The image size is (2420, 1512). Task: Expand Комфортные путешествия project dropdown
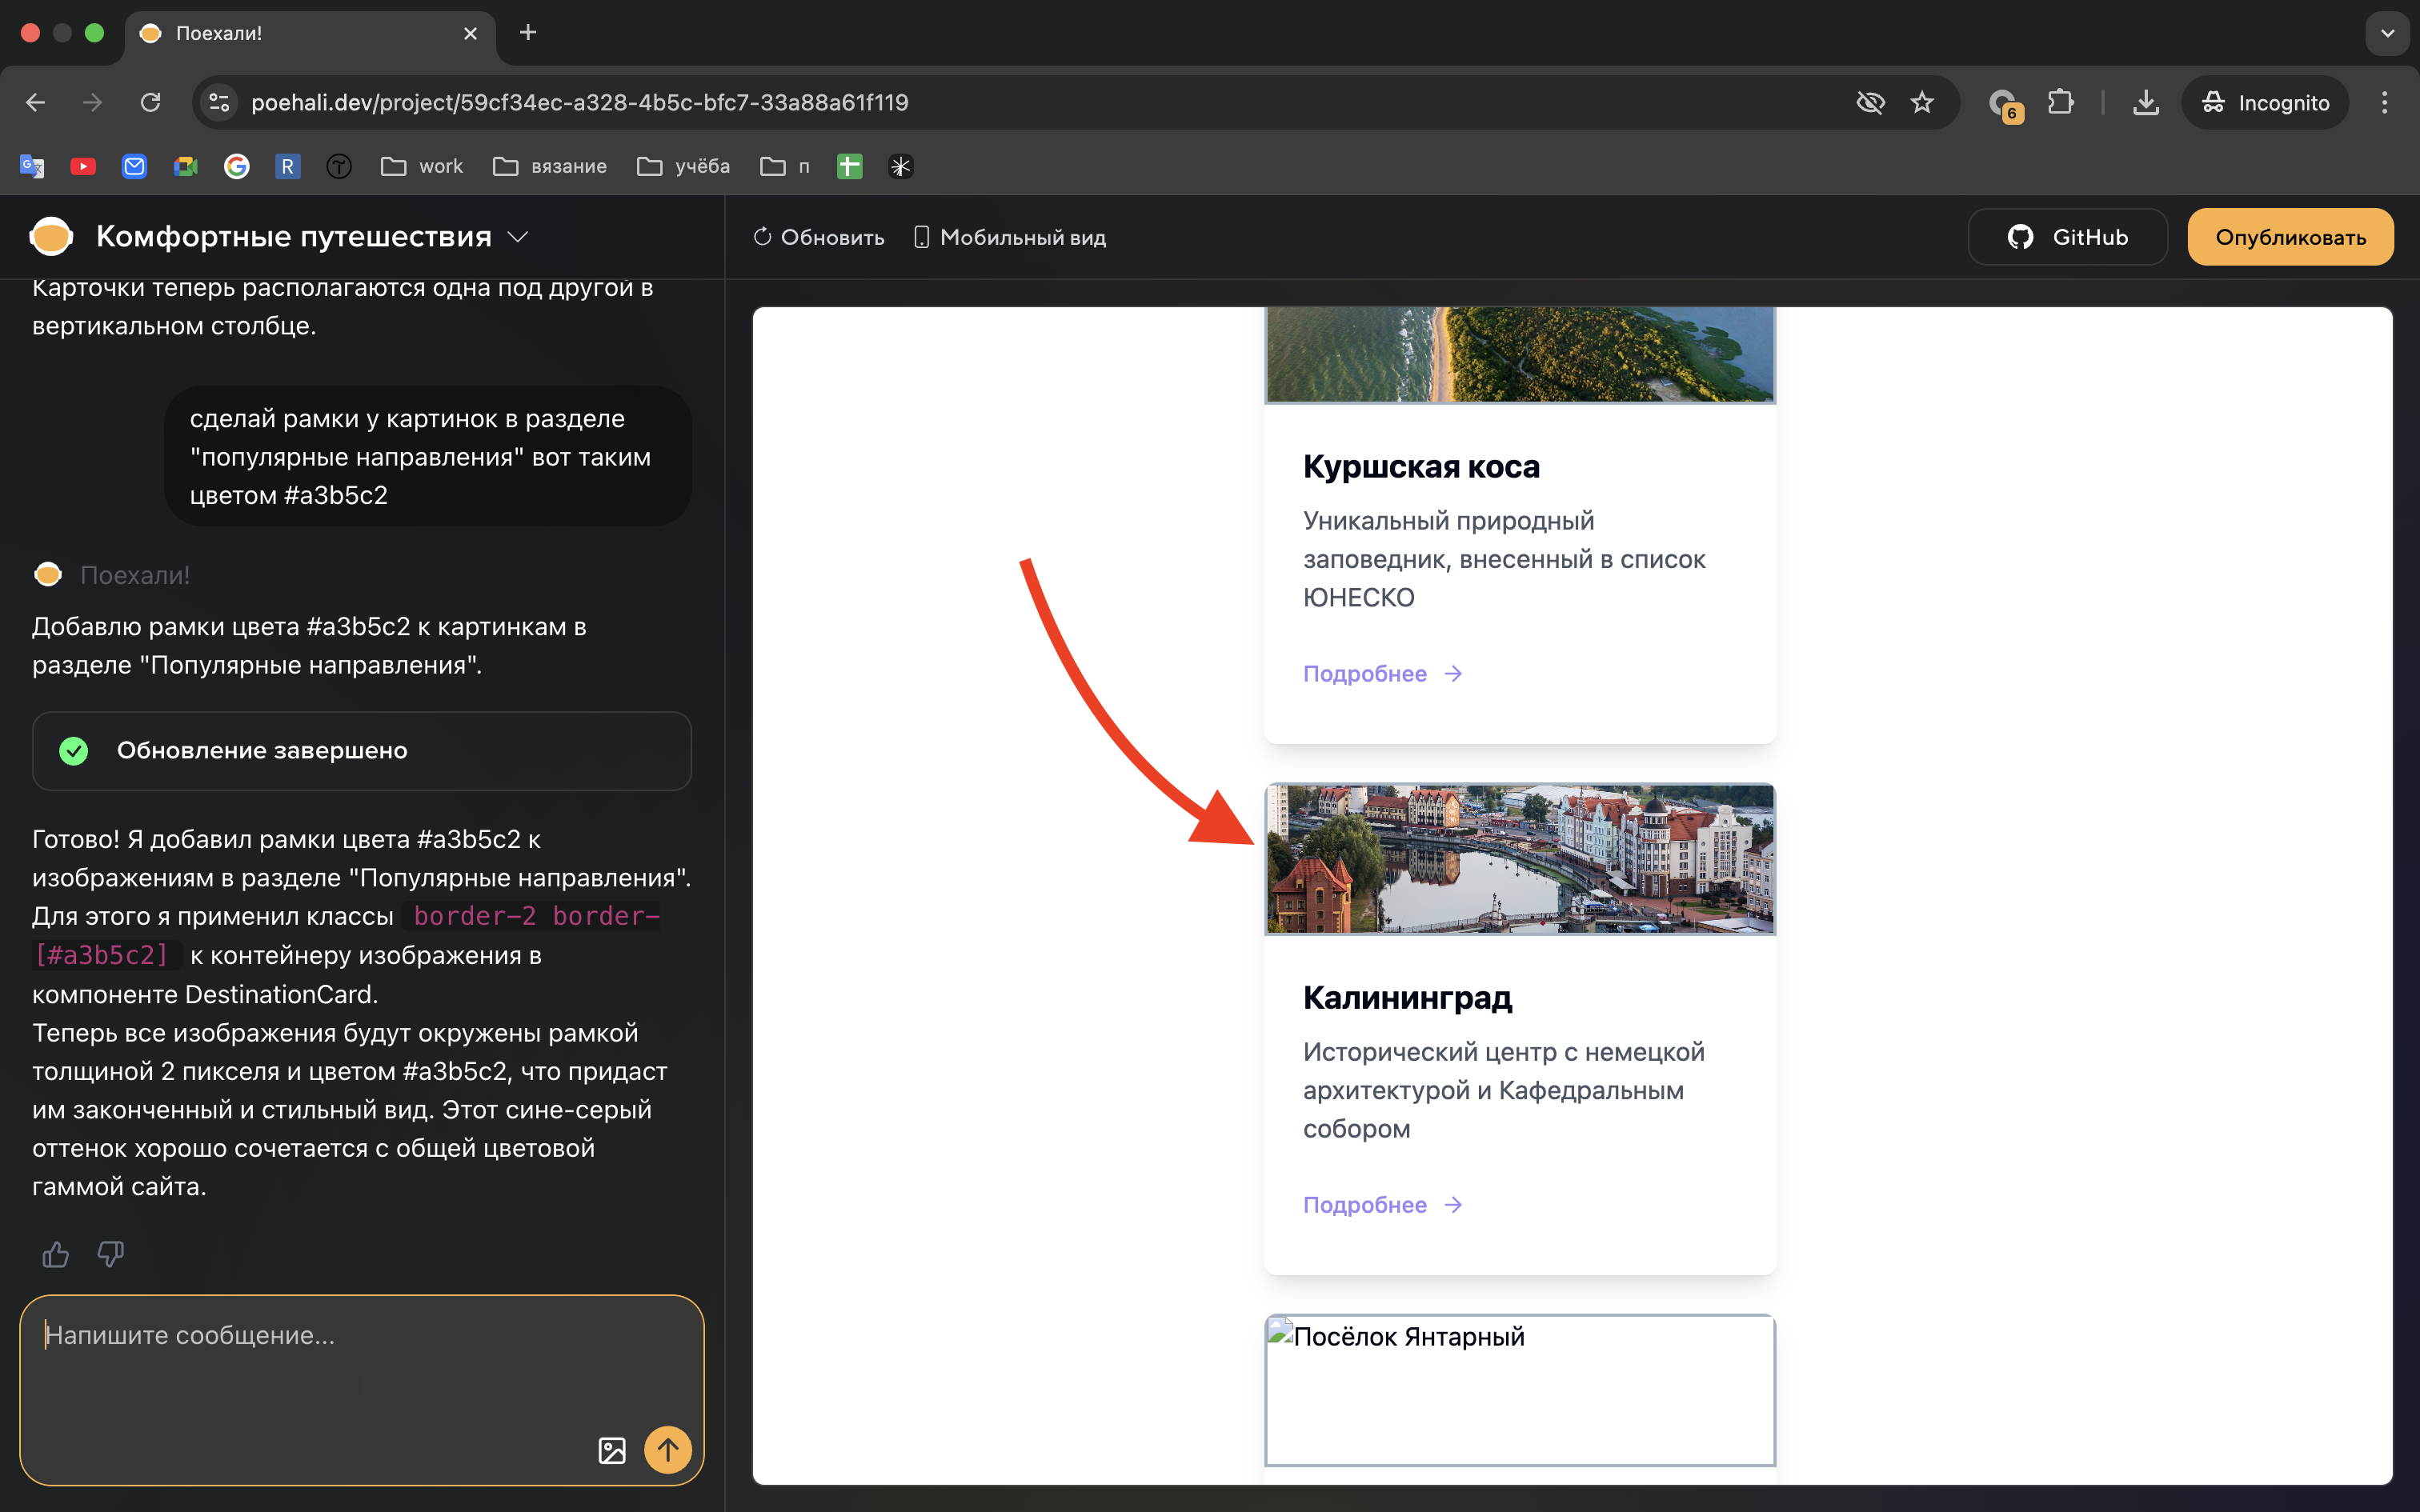518,237
